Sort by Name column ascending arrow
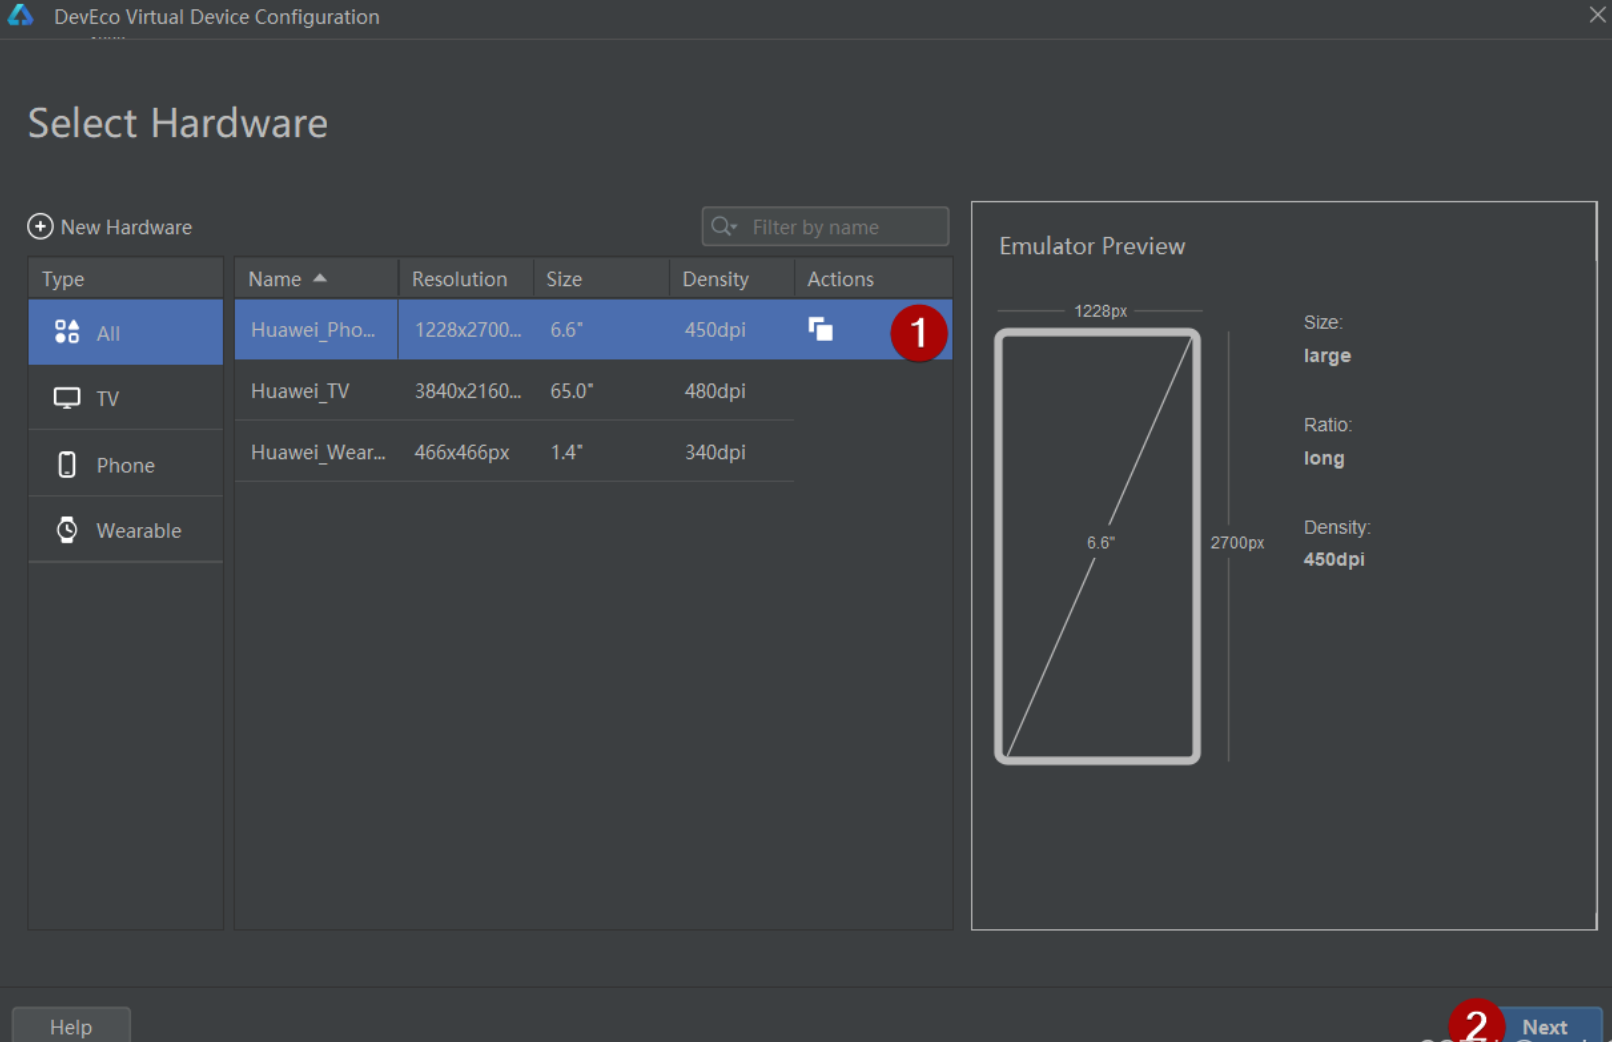Viewport: 1612px width, 1042px height. 320,278
